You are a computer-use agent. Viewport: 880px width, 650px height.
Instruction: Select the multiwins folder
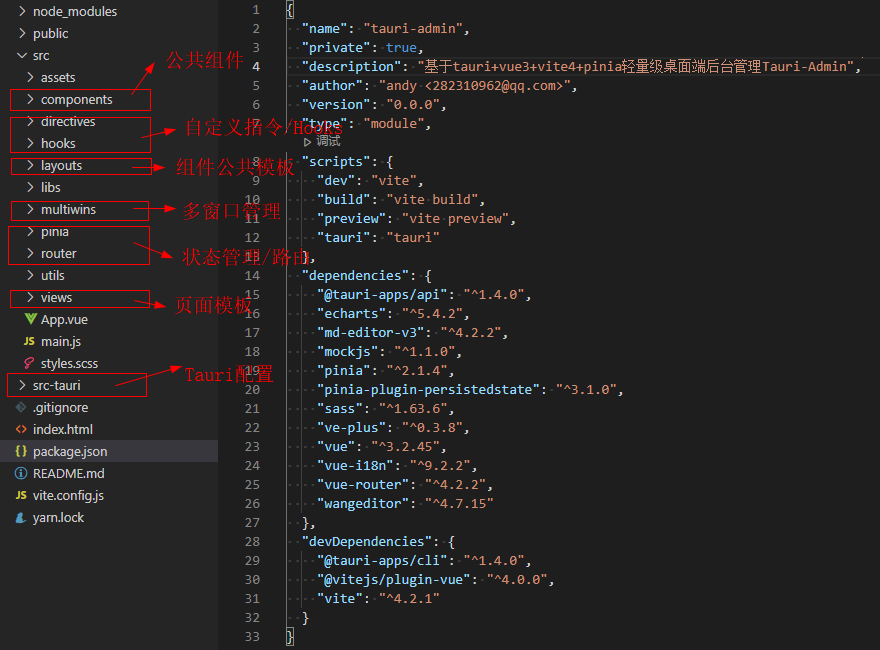tap(68, 210)
